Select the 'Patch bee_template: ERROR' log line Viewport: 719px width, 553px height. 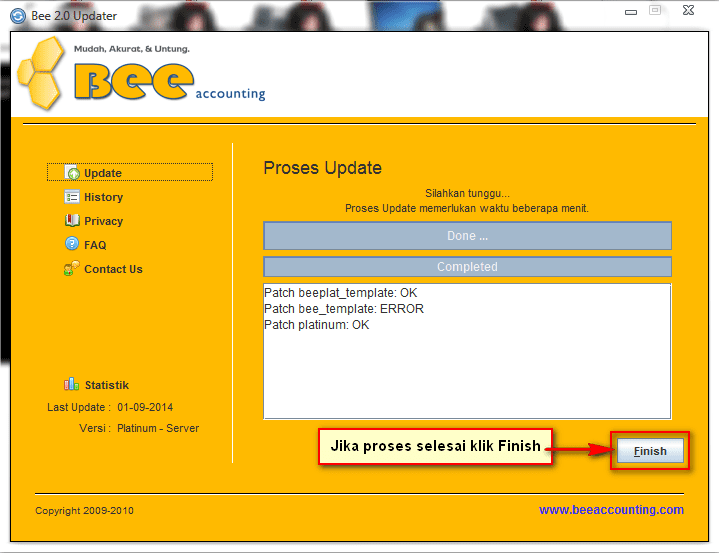[344, 309]
